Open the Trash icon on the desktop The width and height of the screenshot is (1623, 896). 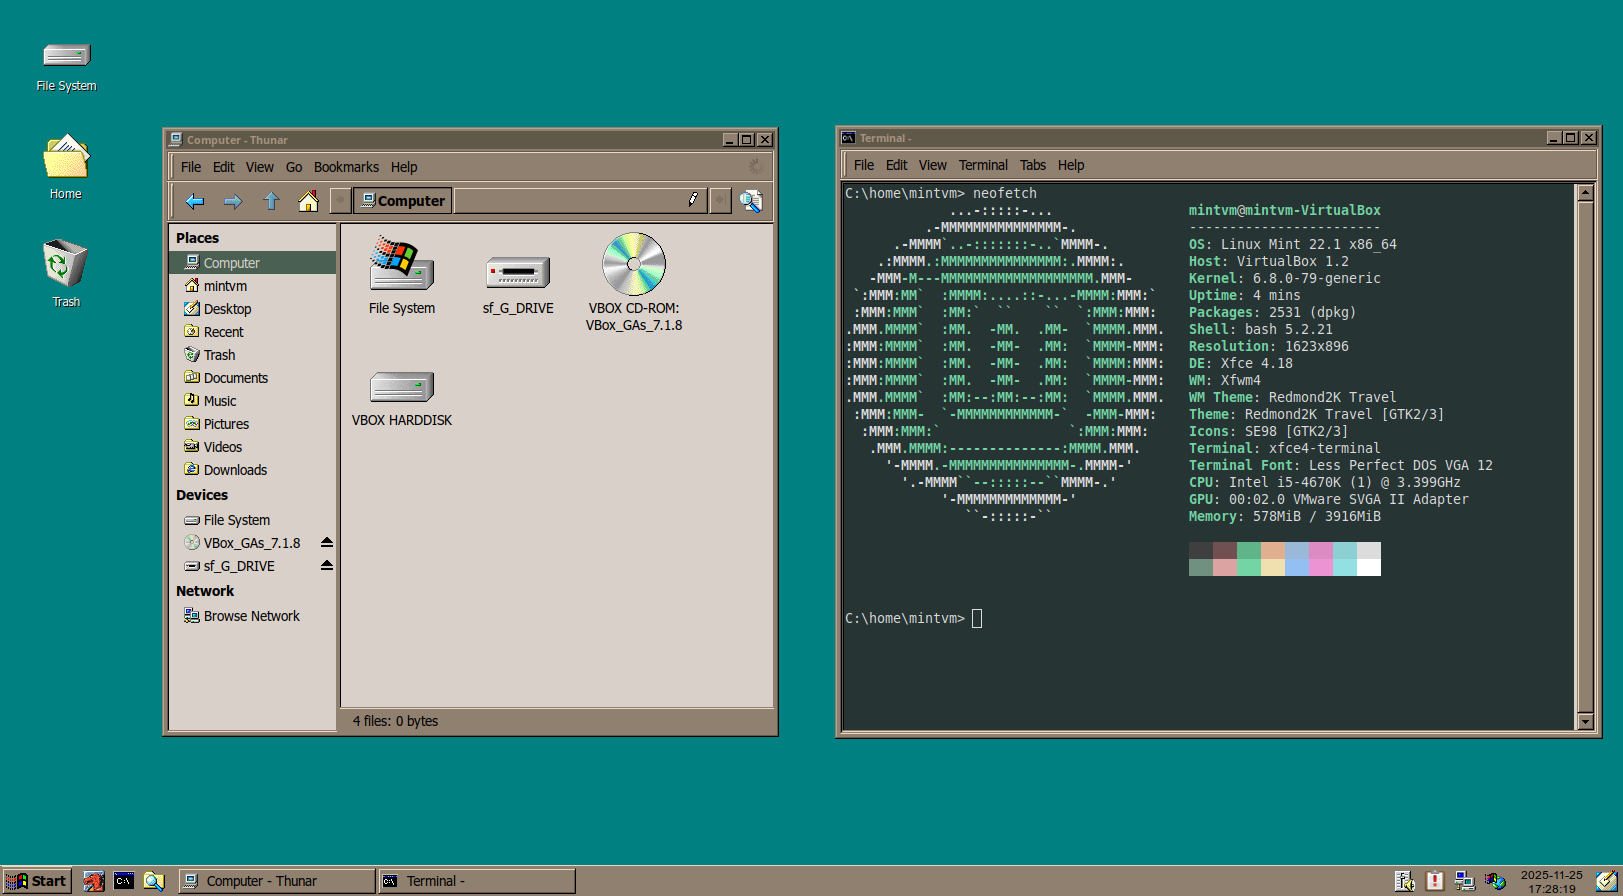click(x=66, y=265)
